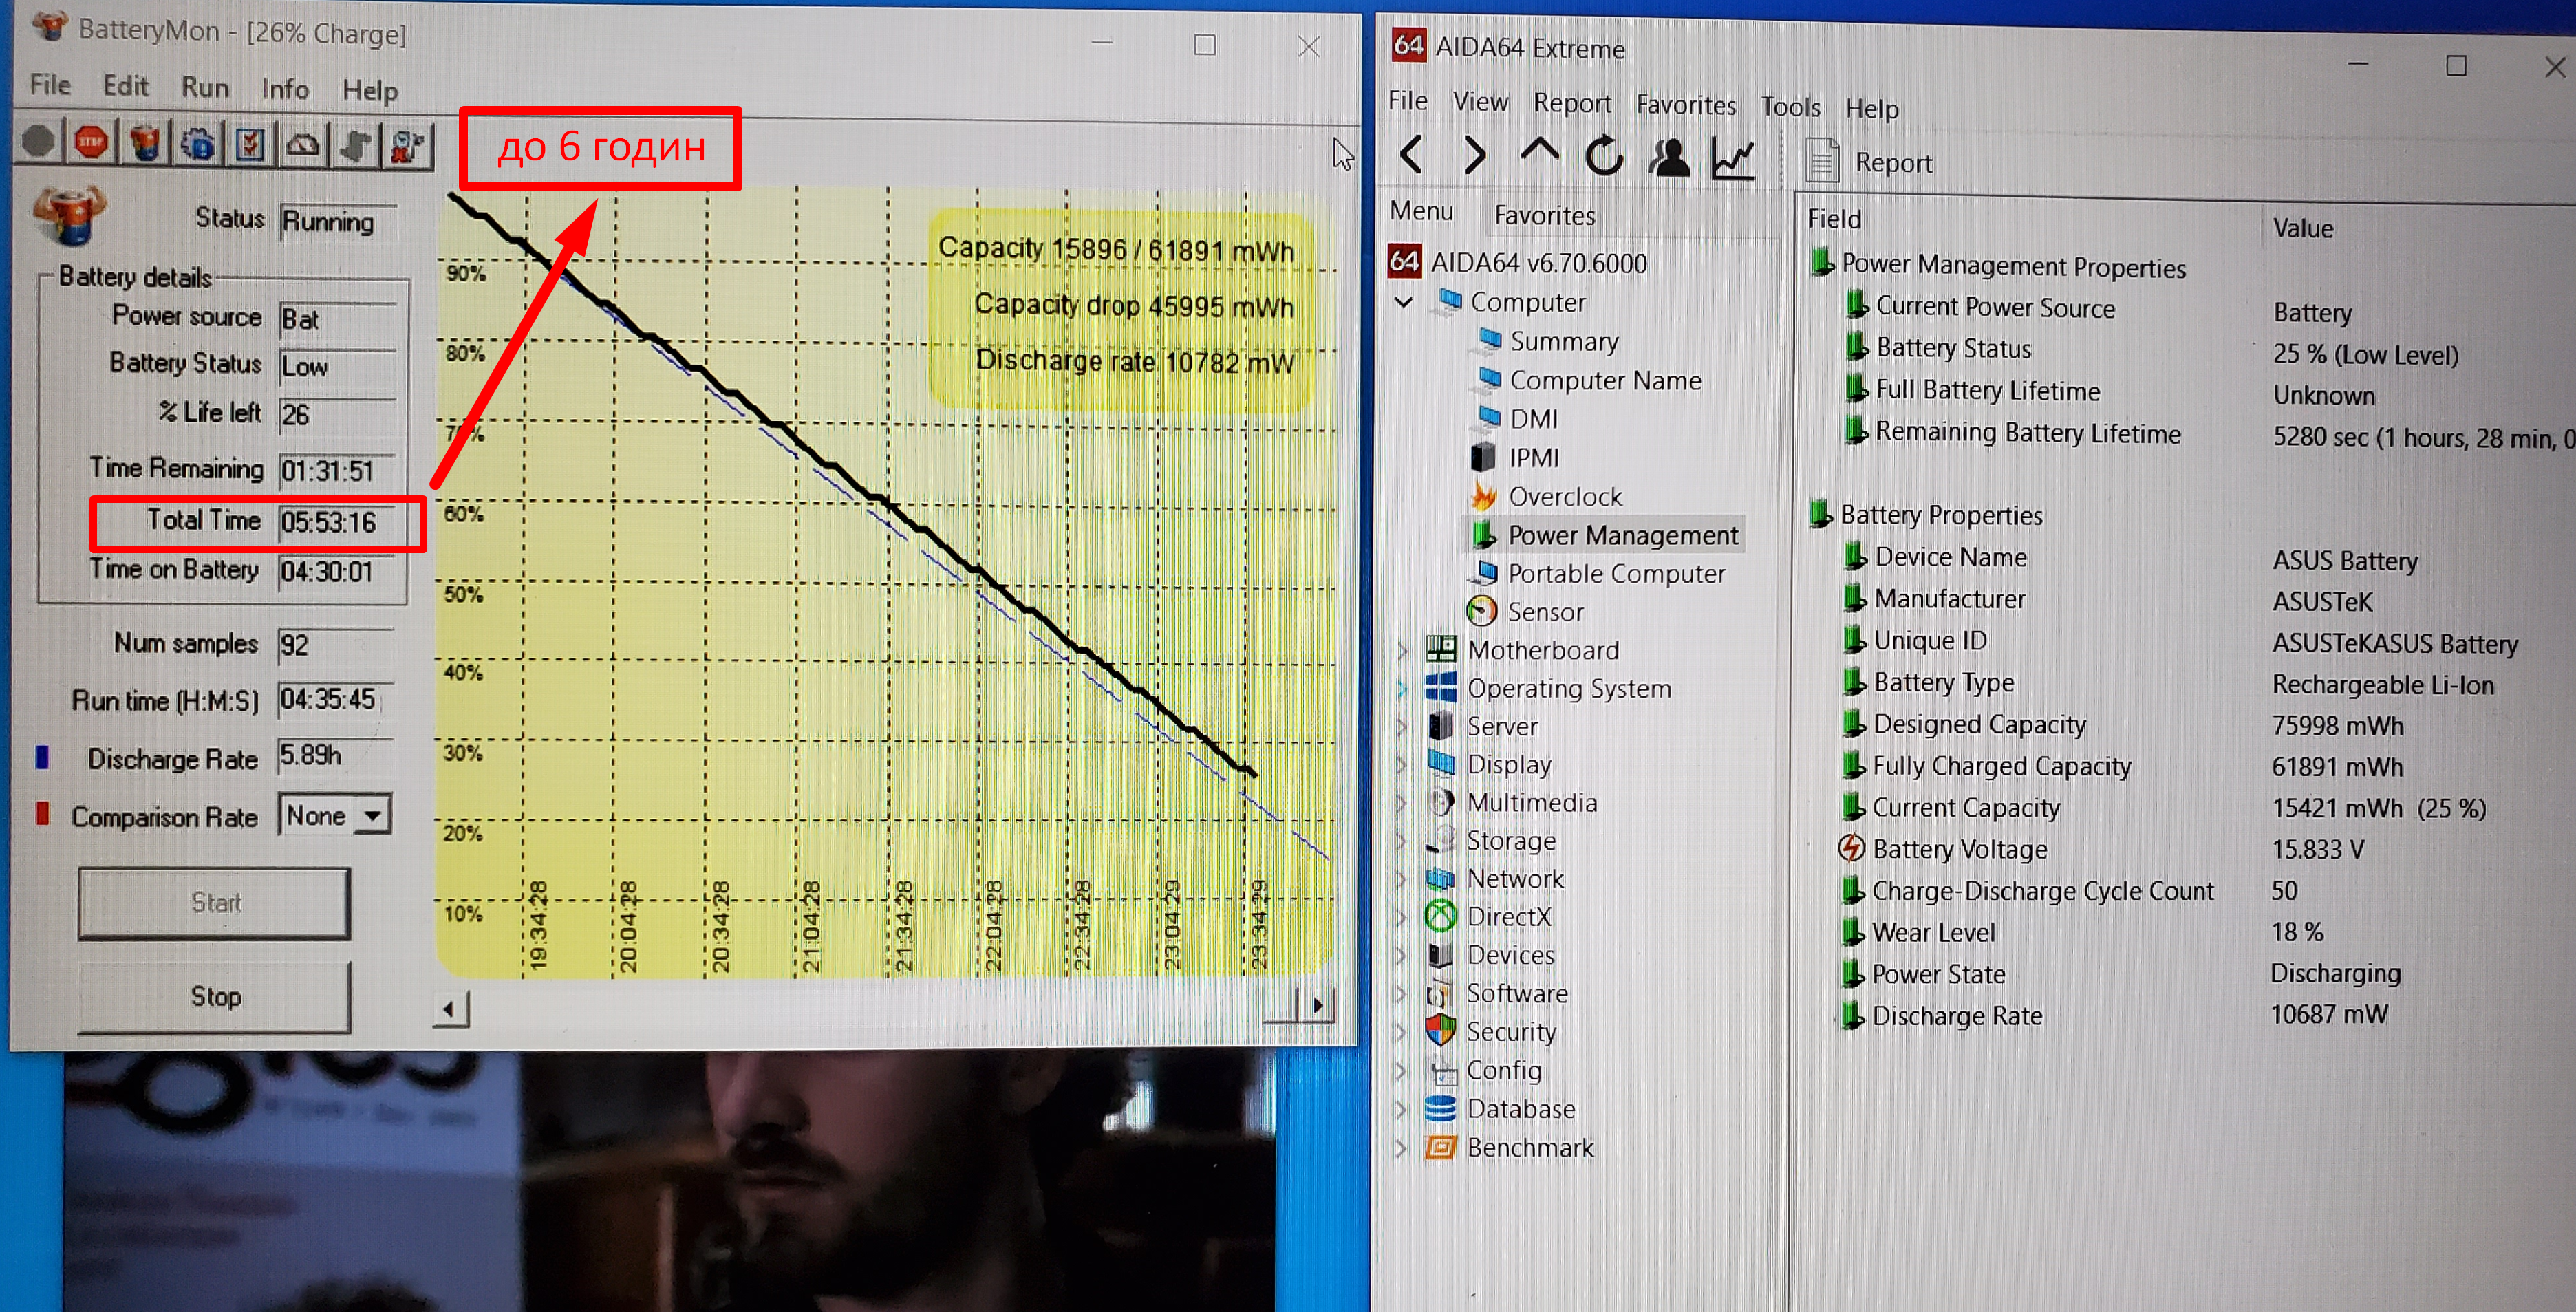The height and width of the screenshot is (1312, 2576).
Task: Click the AIDA64 user profile icon
Action: point(1668,157)
